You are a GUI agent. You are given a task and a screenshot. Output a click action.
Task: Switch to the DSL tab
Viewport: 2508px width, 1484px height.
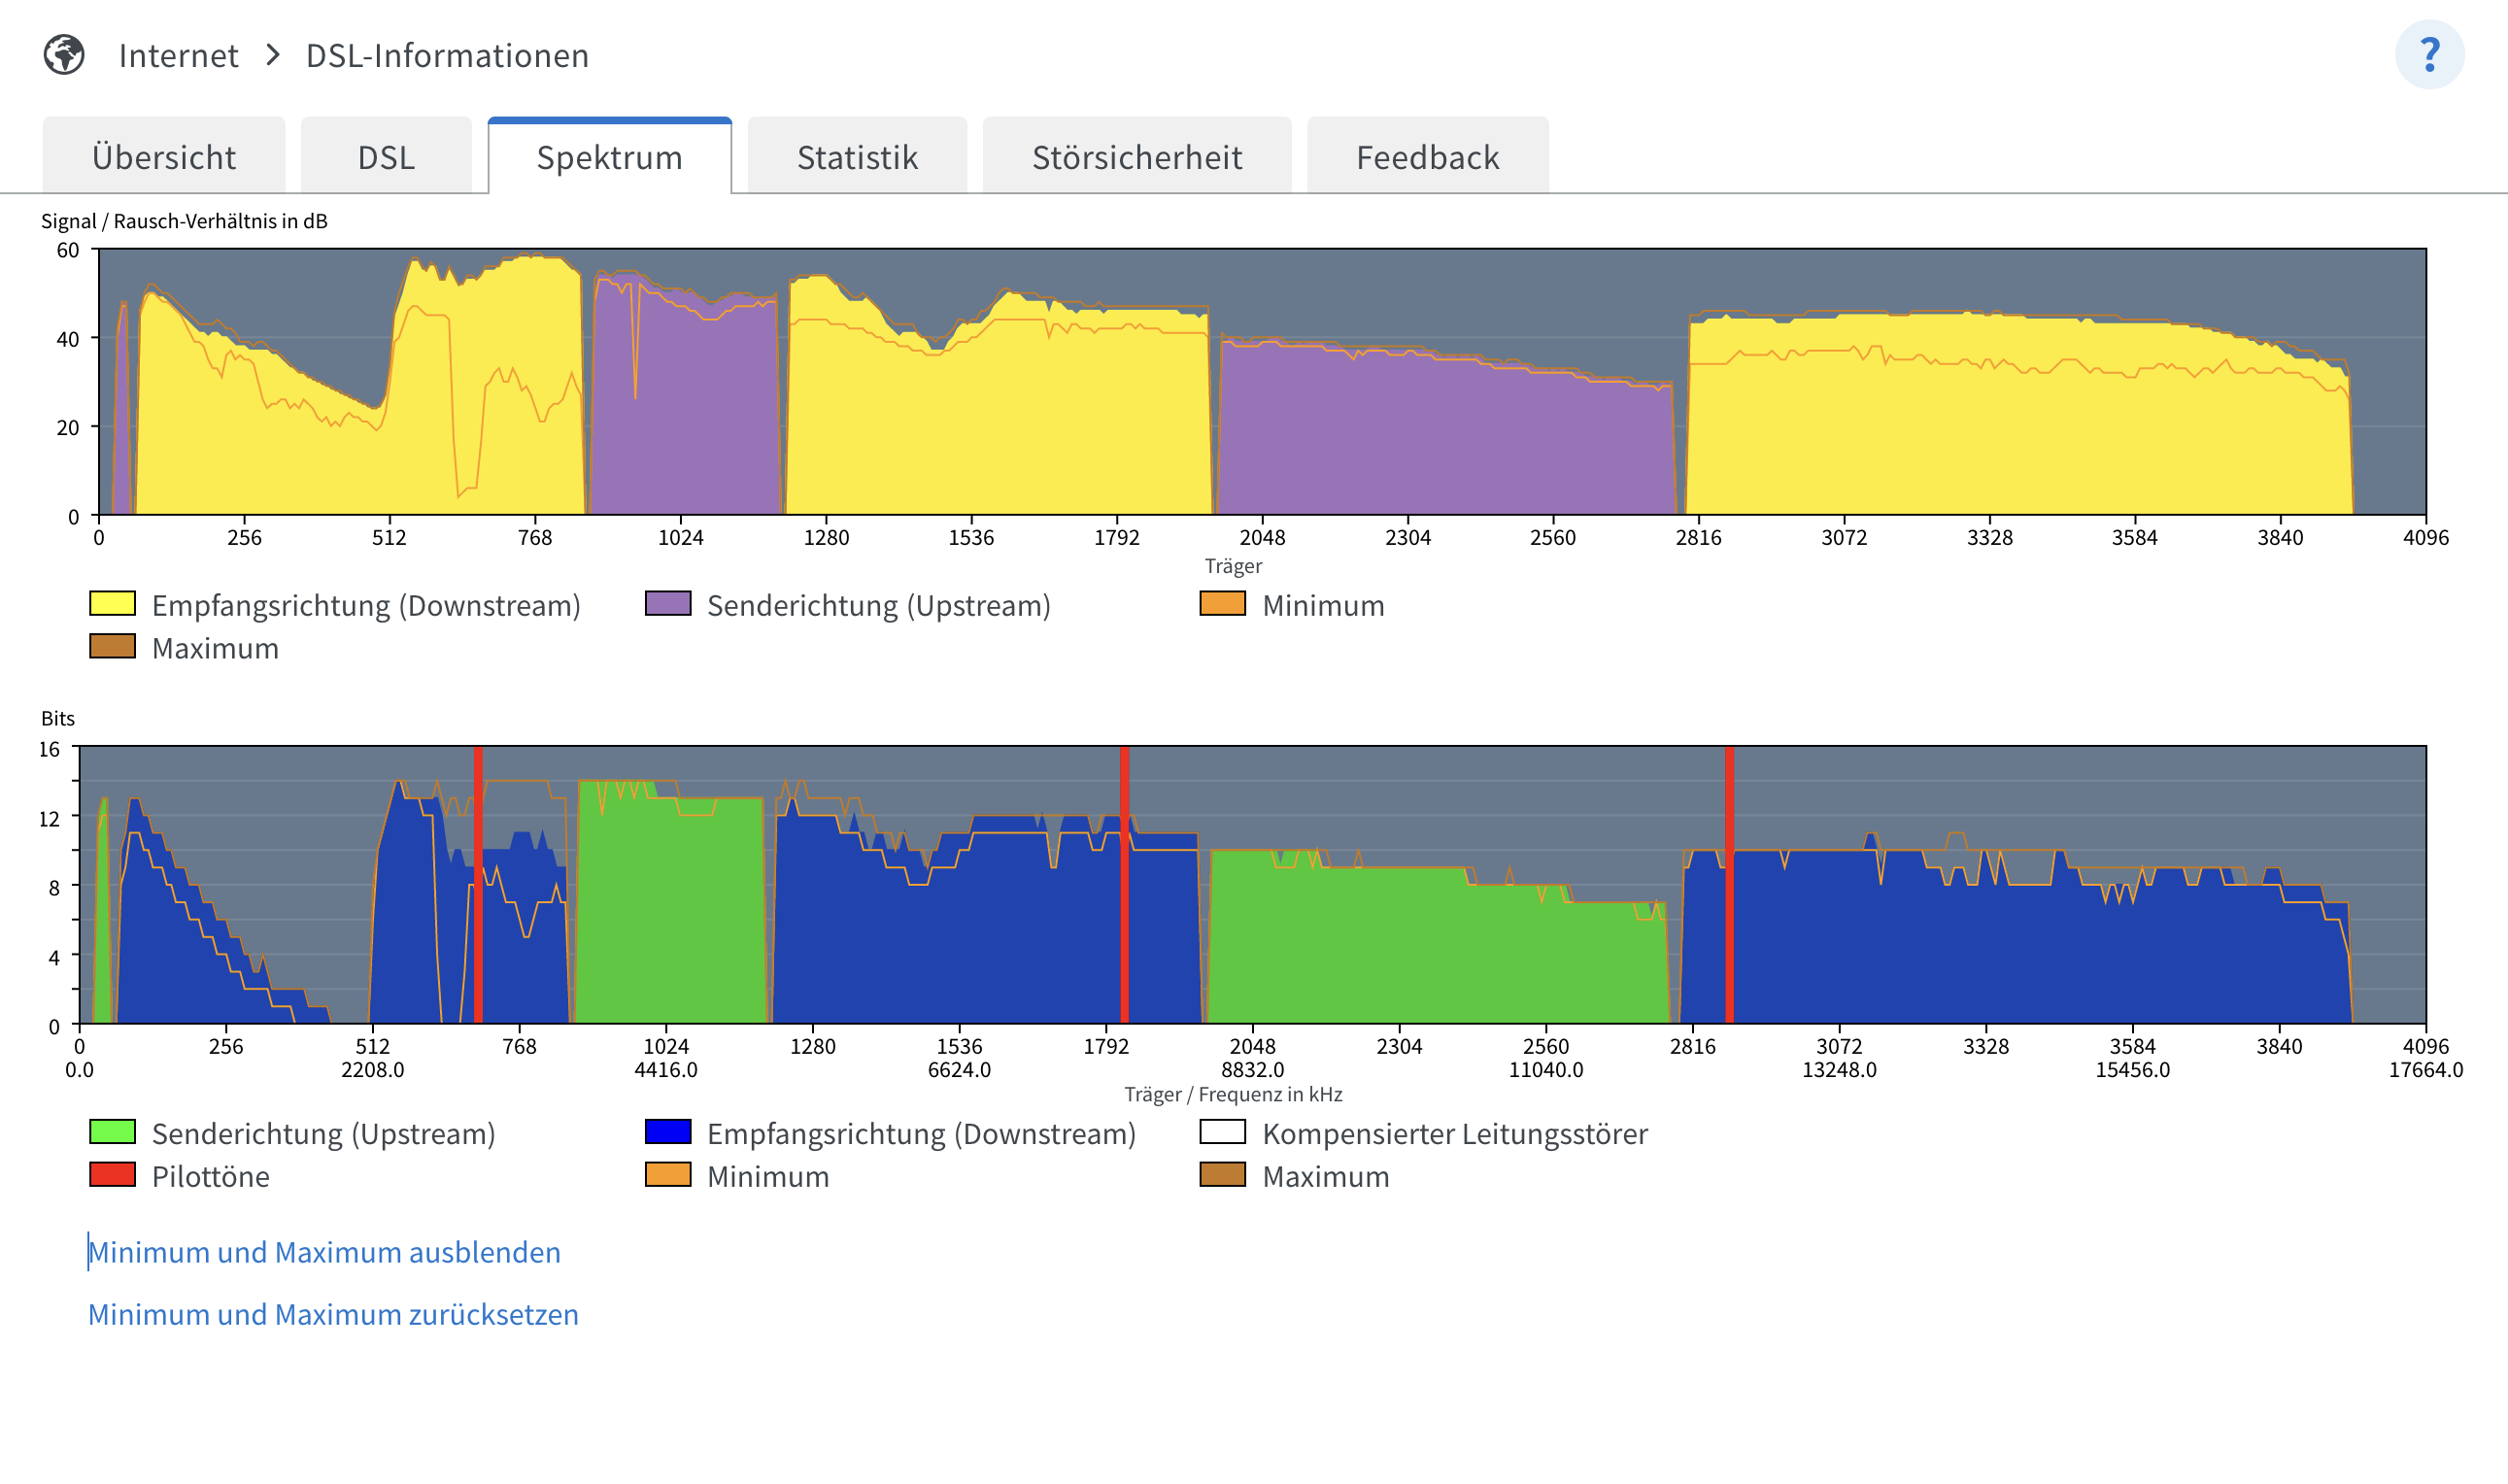click(386, 157)
